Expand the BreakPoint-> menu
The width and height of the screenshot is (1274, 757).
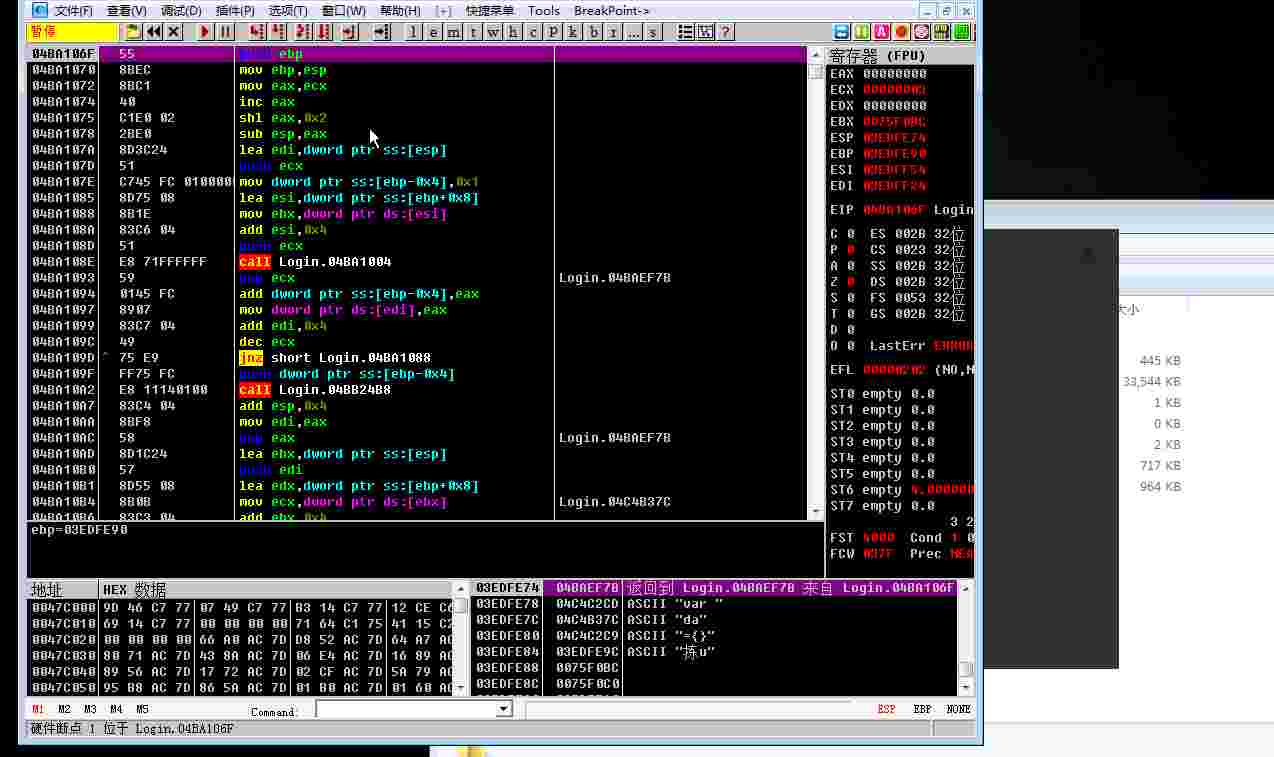[x=611, y=11]
